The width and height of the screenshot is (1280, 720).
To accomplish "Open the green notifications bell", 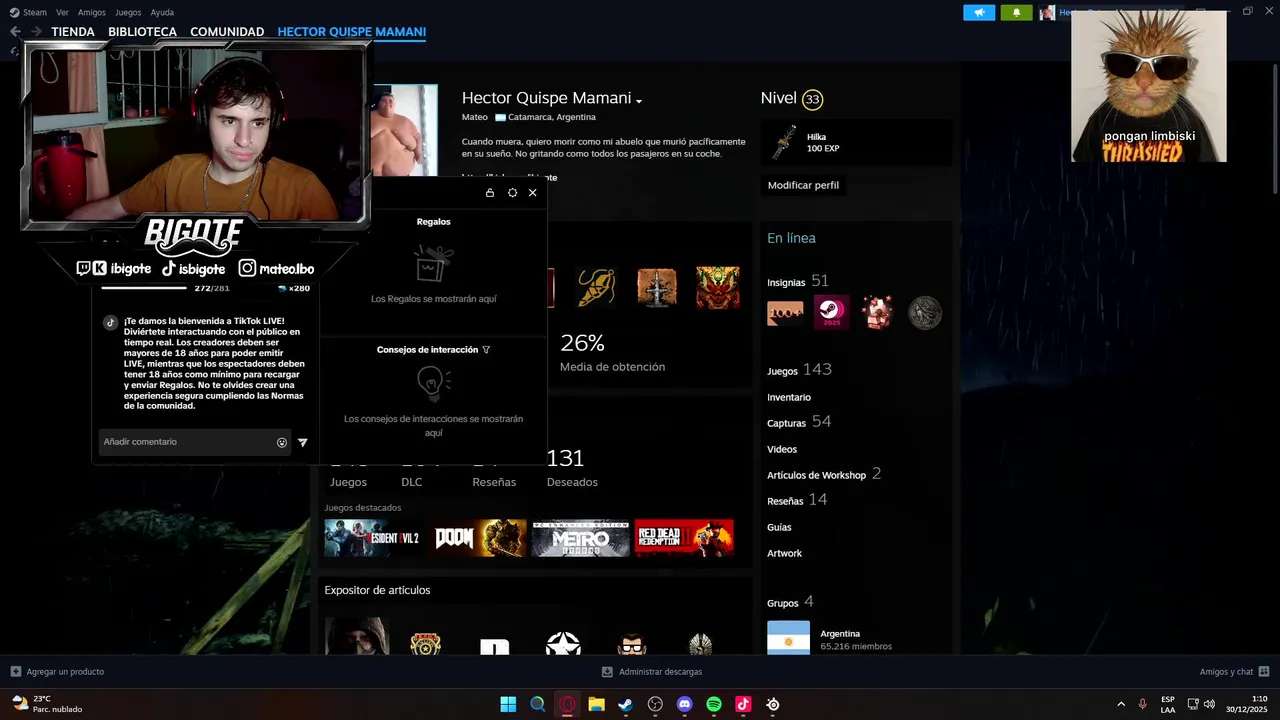I will tap(1017, 12).
